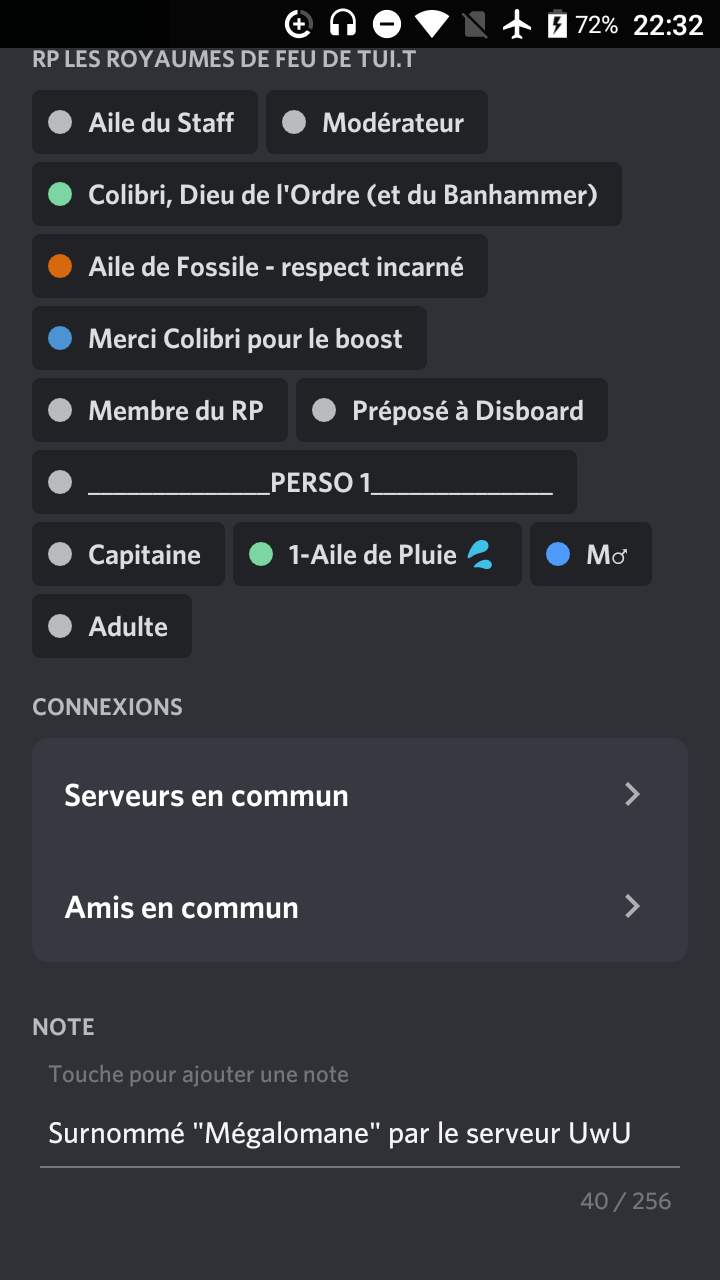
Task: Open the Serveurs en commun list
Action: (206, 796)
